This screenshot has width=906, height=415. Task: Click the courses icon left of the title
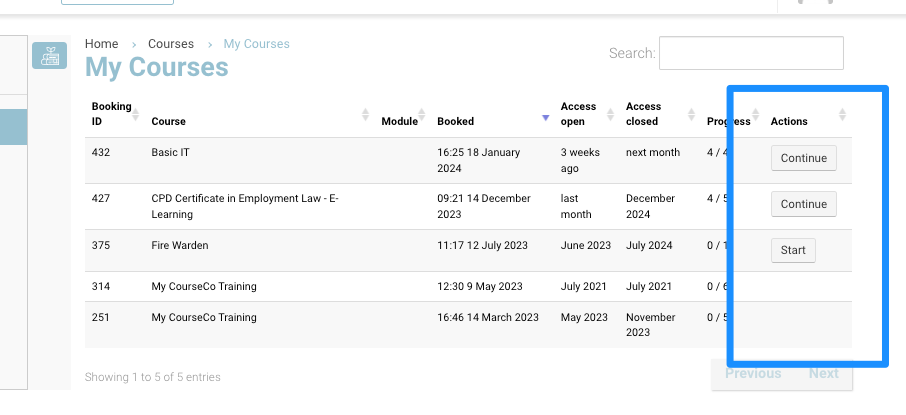[49, 56]
